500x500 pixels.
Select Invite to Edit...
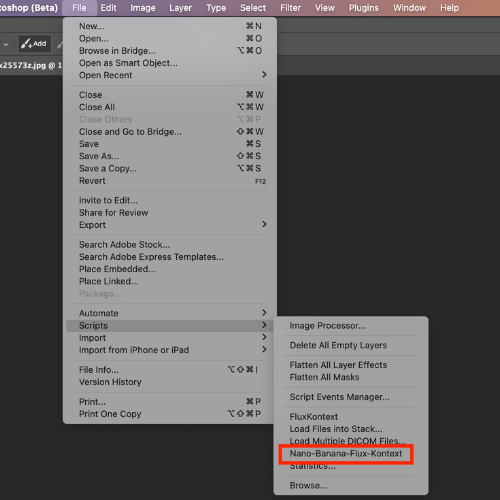(x=170, y=200)
